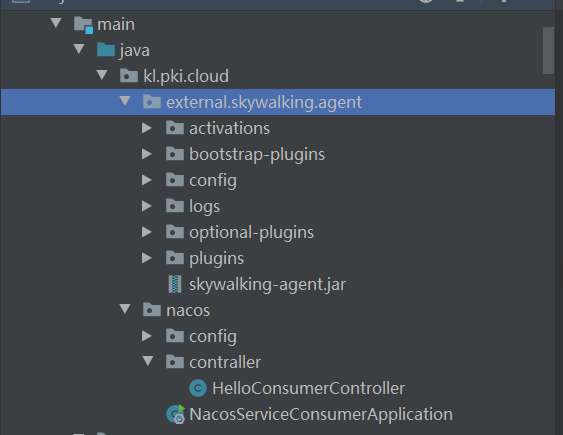Screen dimensions: 563x435
Task: Select the nacos package
Action: click(x=188, y=310)
